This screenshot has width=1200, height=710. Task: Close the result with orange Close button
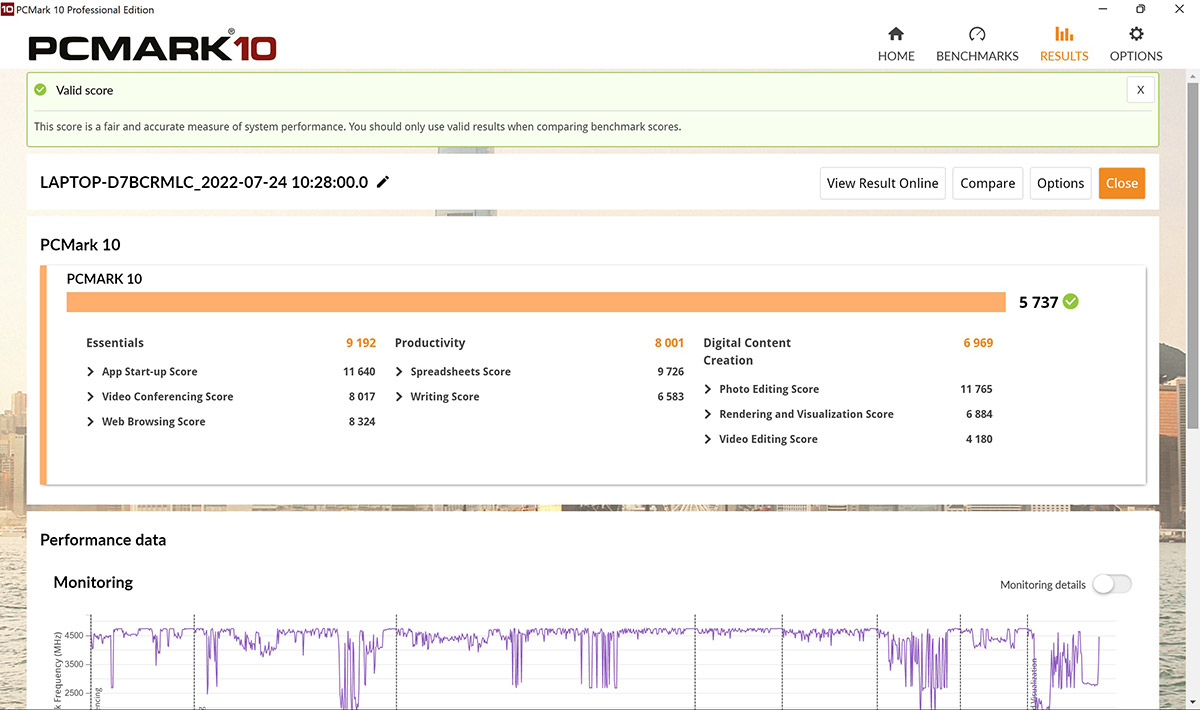(1122, 183)
